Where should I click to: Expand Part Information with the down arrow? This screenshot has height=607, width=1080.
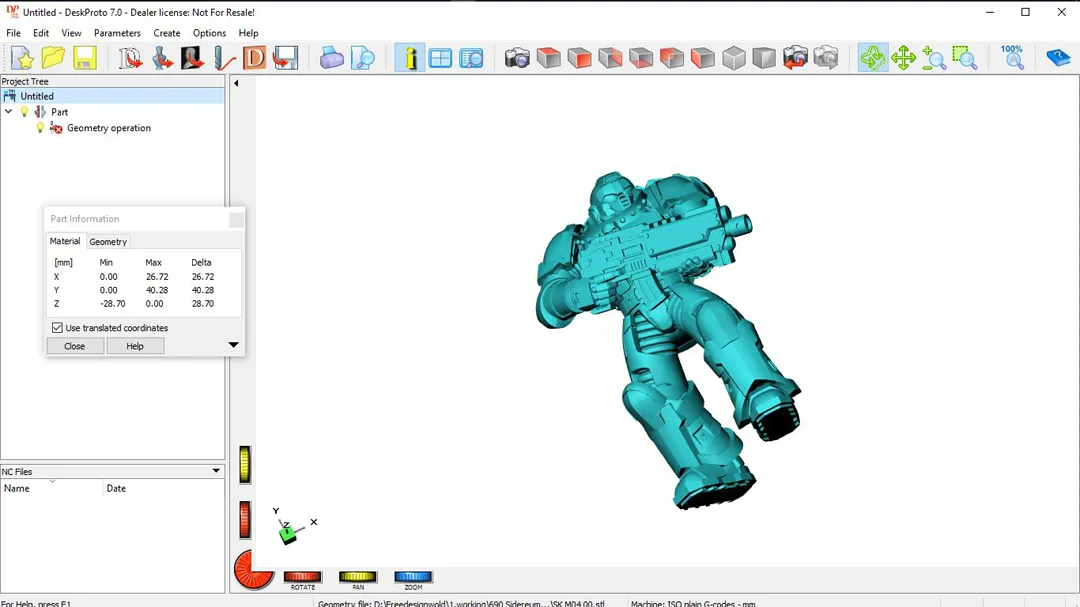tap(233, 344)
